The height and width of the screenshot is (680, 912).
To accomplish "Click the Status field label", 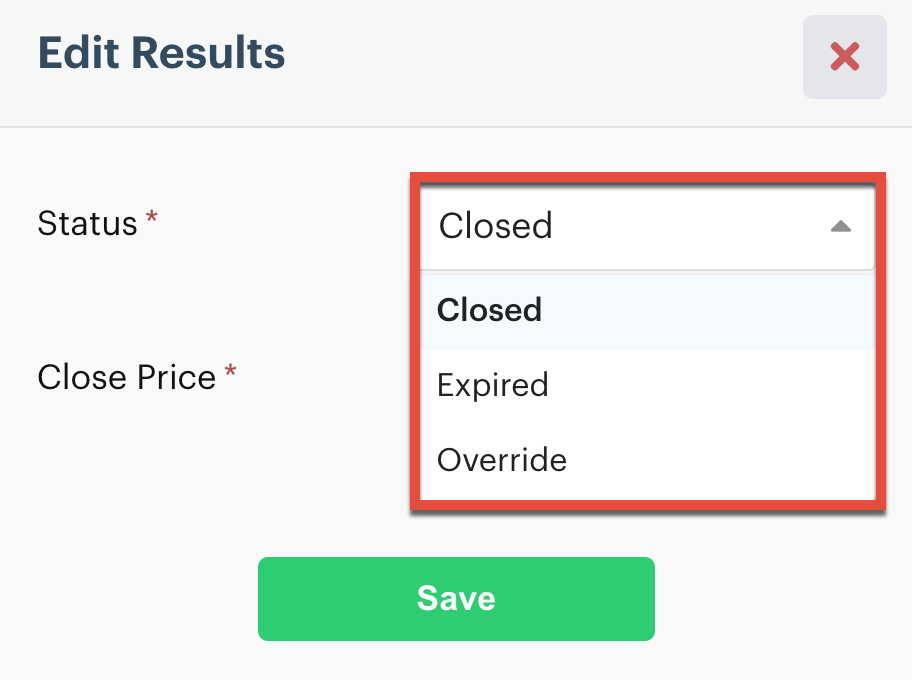I will 87,223.
